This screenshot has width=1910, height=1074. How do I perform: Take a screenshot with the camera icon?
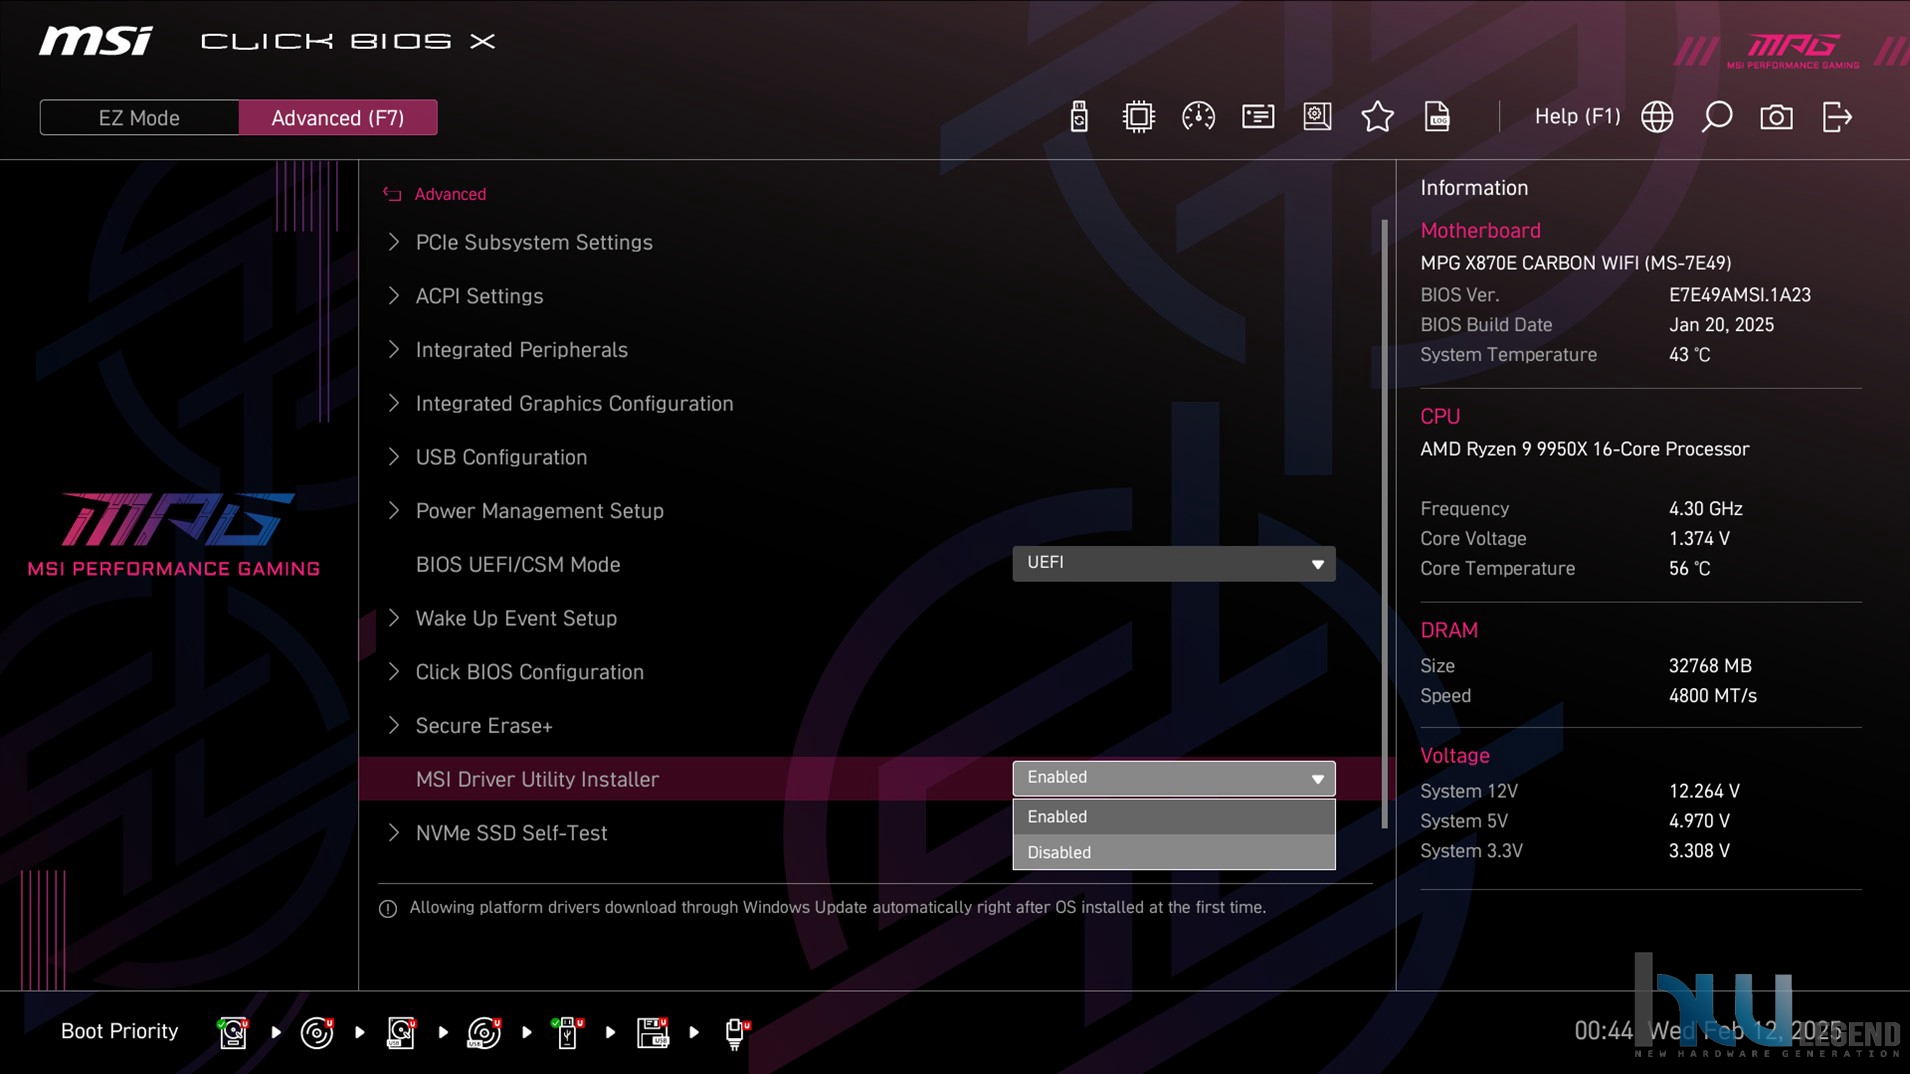1776,117
